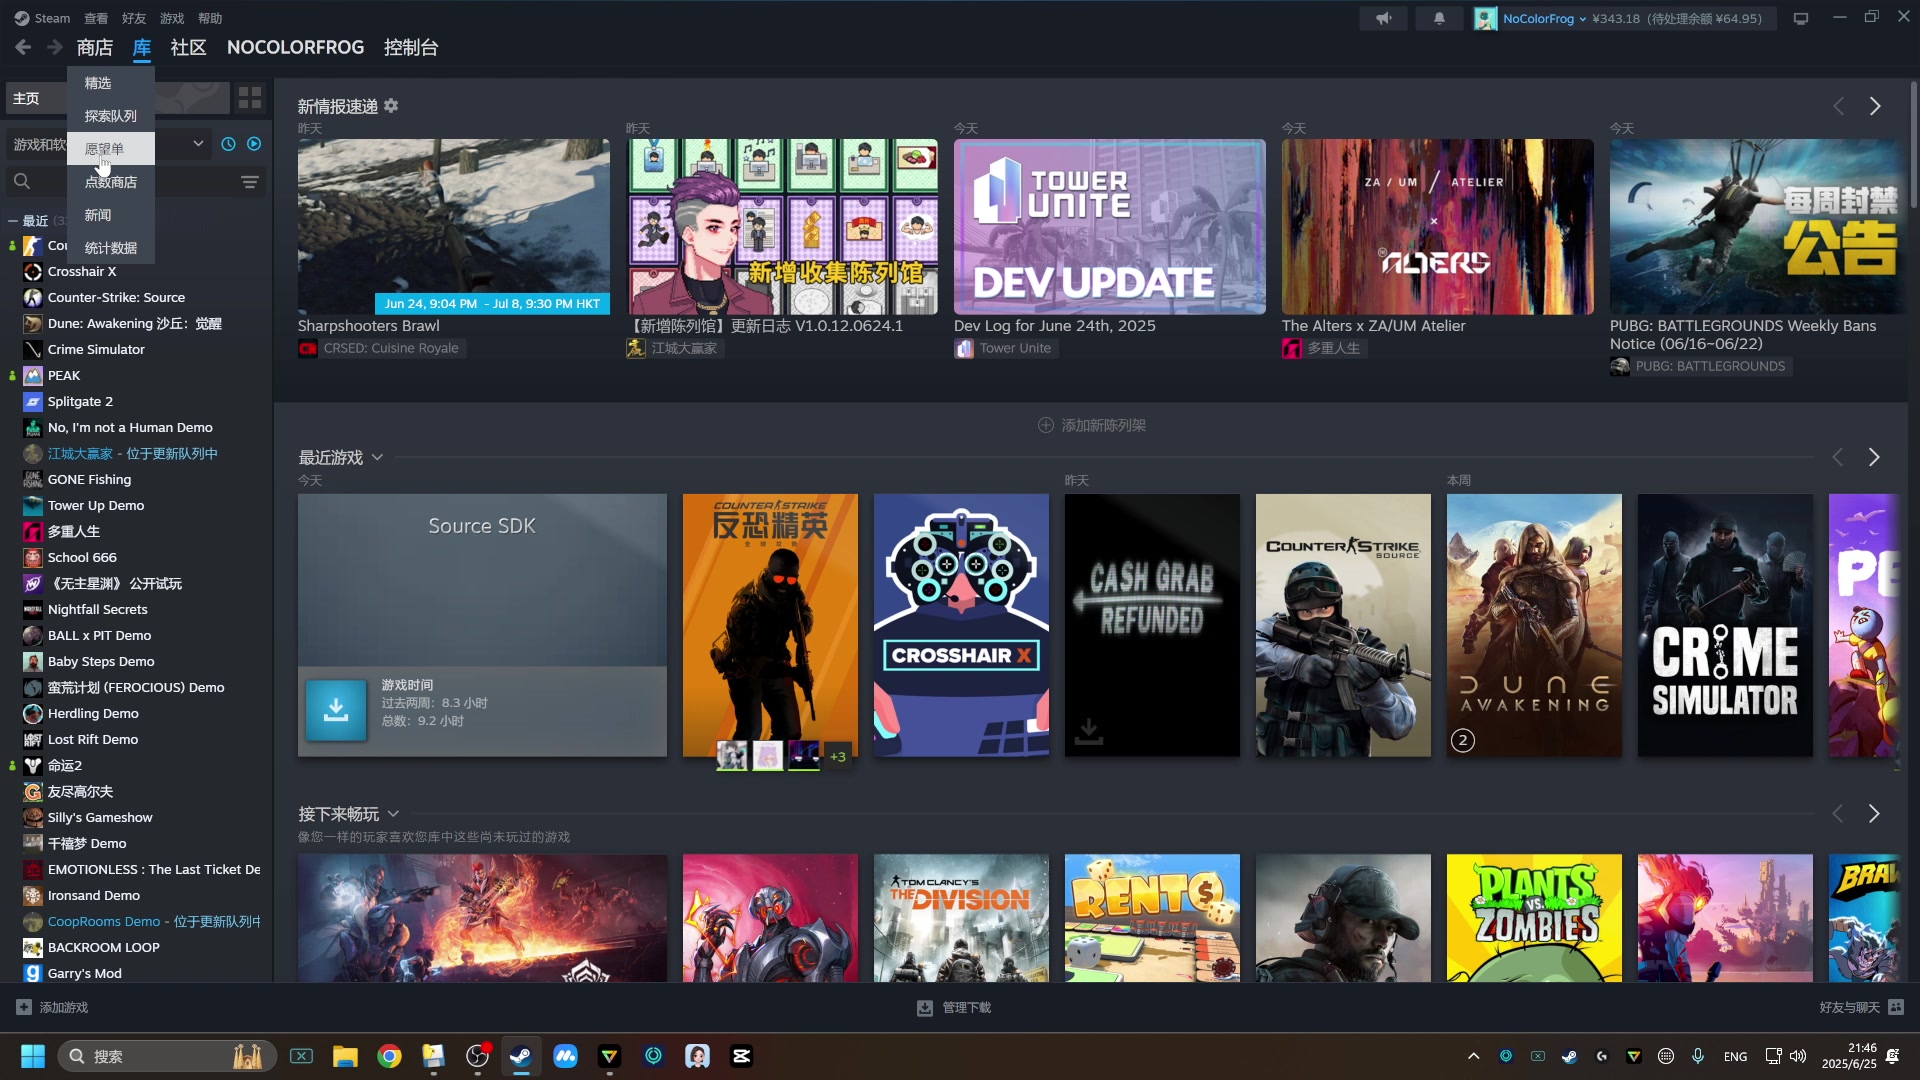Open the 商店 tab
Image resolution: width=1920 pixels, height=1080 pixels.
(95, 47)
